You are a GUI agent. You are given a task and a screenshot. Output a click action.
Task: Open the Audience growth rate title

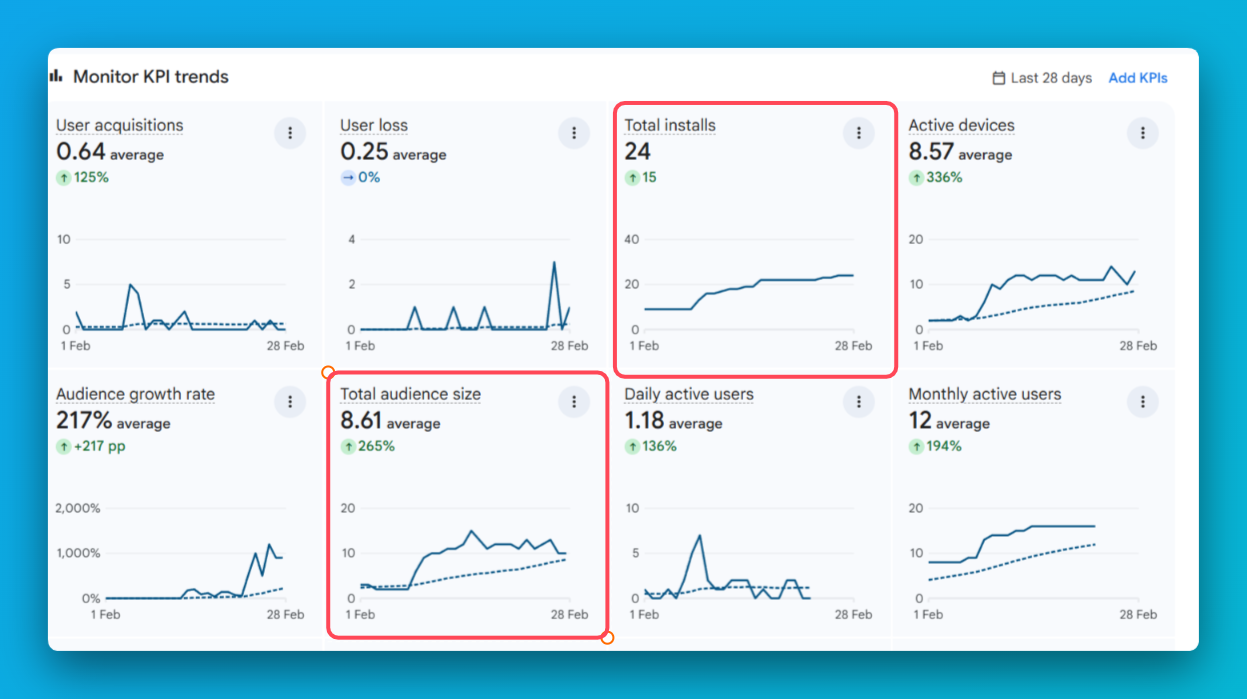(x=135, y=394)
